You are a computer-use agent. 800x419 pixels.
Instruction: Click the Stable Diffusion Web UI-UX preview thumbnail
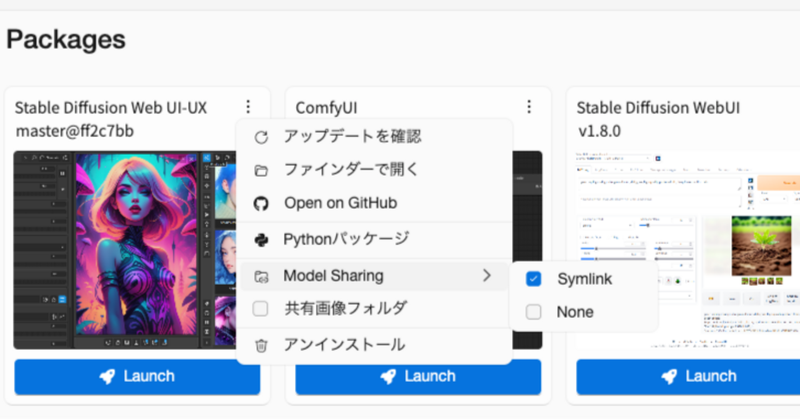(125, 250)
